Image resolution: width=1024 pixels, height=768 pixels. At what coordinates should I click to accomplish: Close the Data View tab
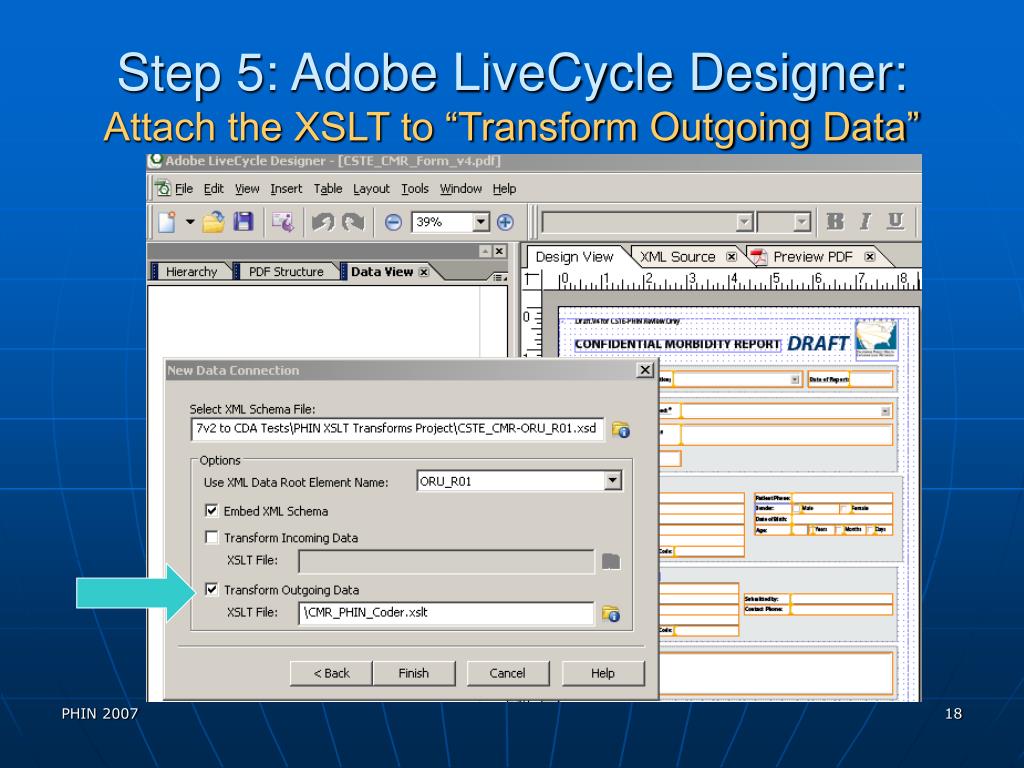coord(424,272)
